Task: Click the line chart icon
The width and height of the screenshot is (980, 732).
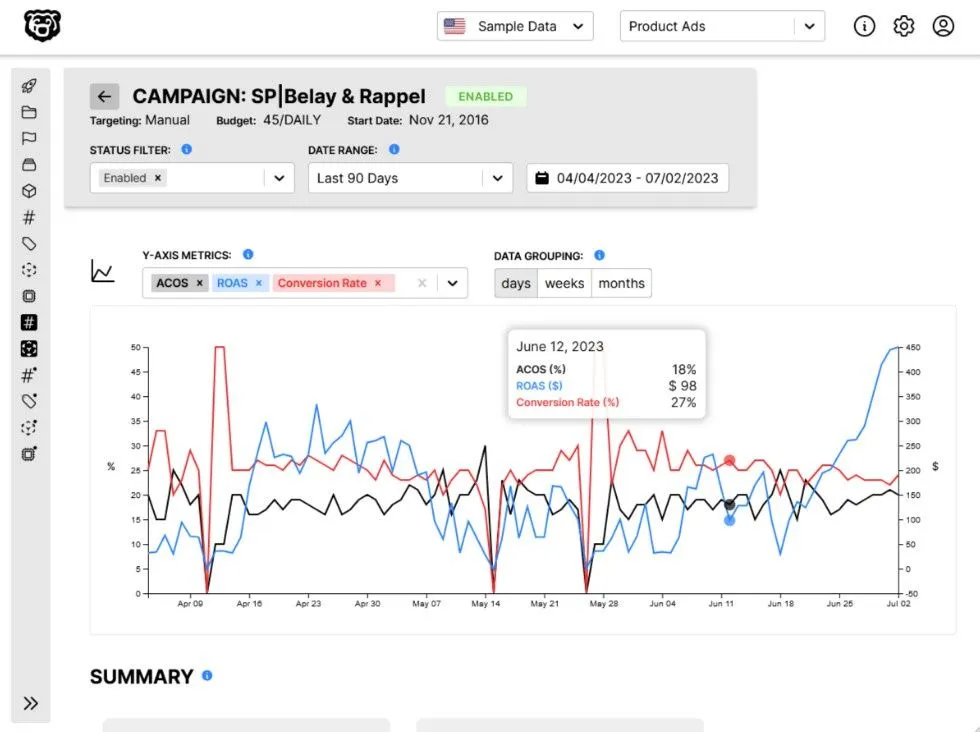Action: 102,271
